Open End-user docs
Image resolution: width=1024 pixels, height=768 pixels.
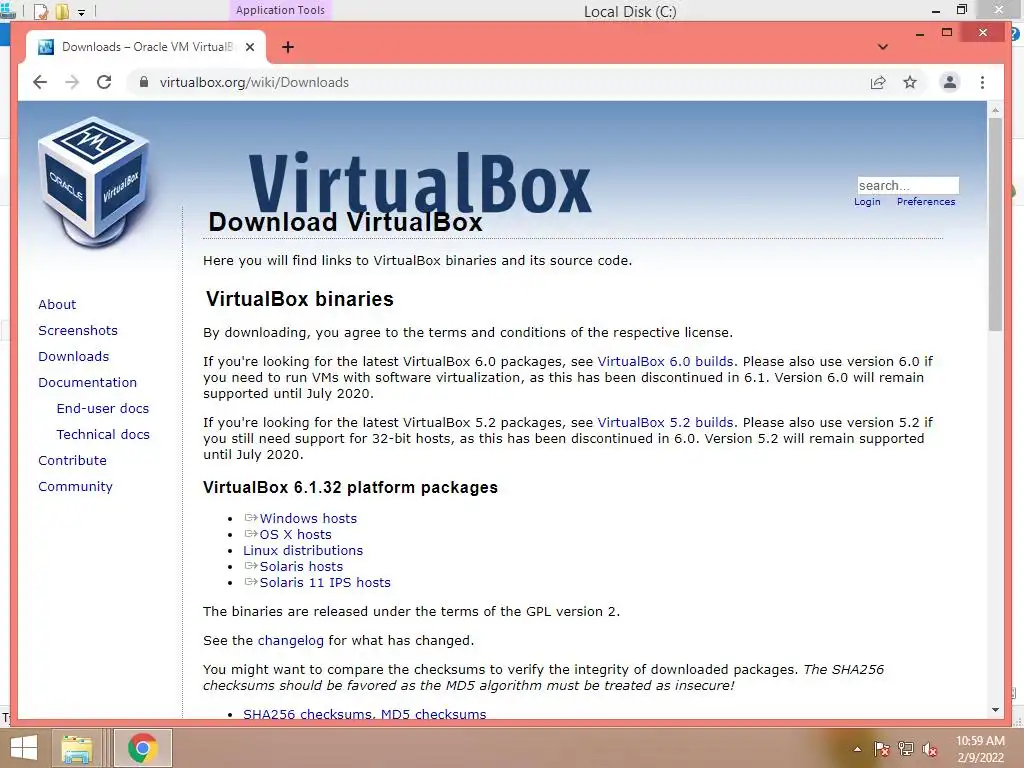[x=103, y=409]
